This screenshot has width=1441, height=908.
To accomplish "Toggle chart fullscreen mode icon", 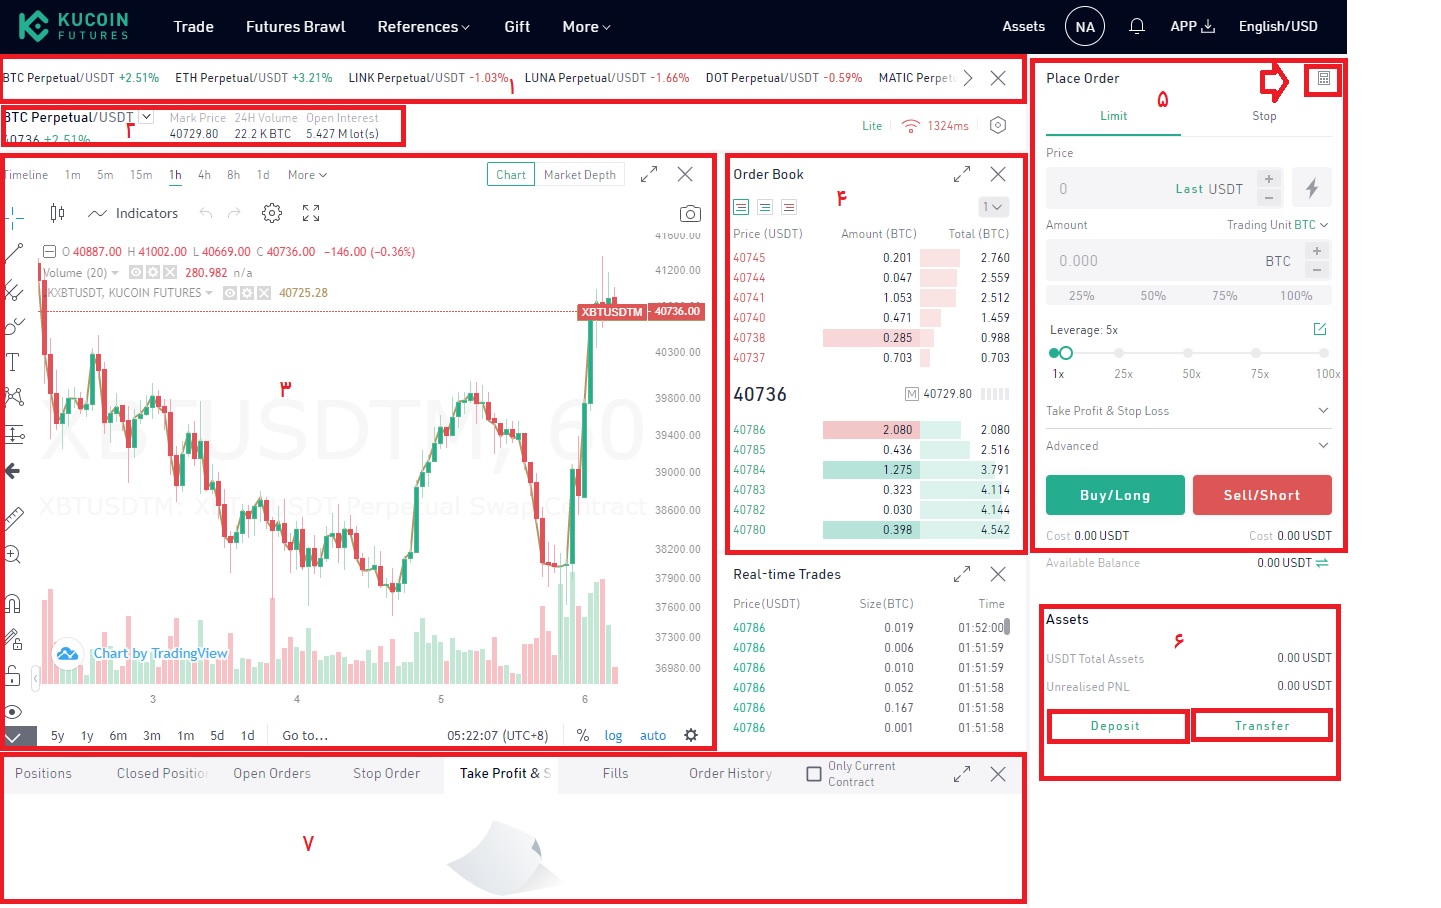I will pos(311,213).
